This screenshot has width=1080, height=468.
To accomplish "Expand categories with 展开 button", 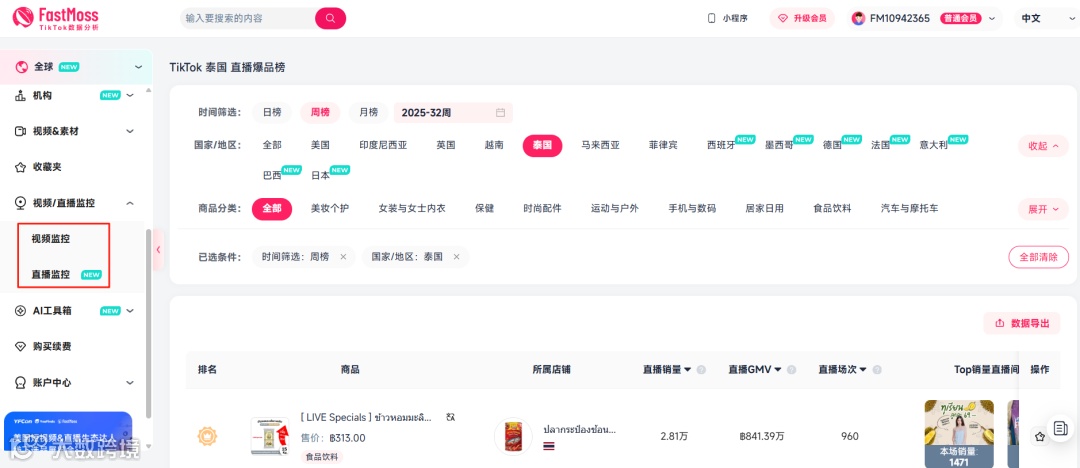I will coord(1043,209).
